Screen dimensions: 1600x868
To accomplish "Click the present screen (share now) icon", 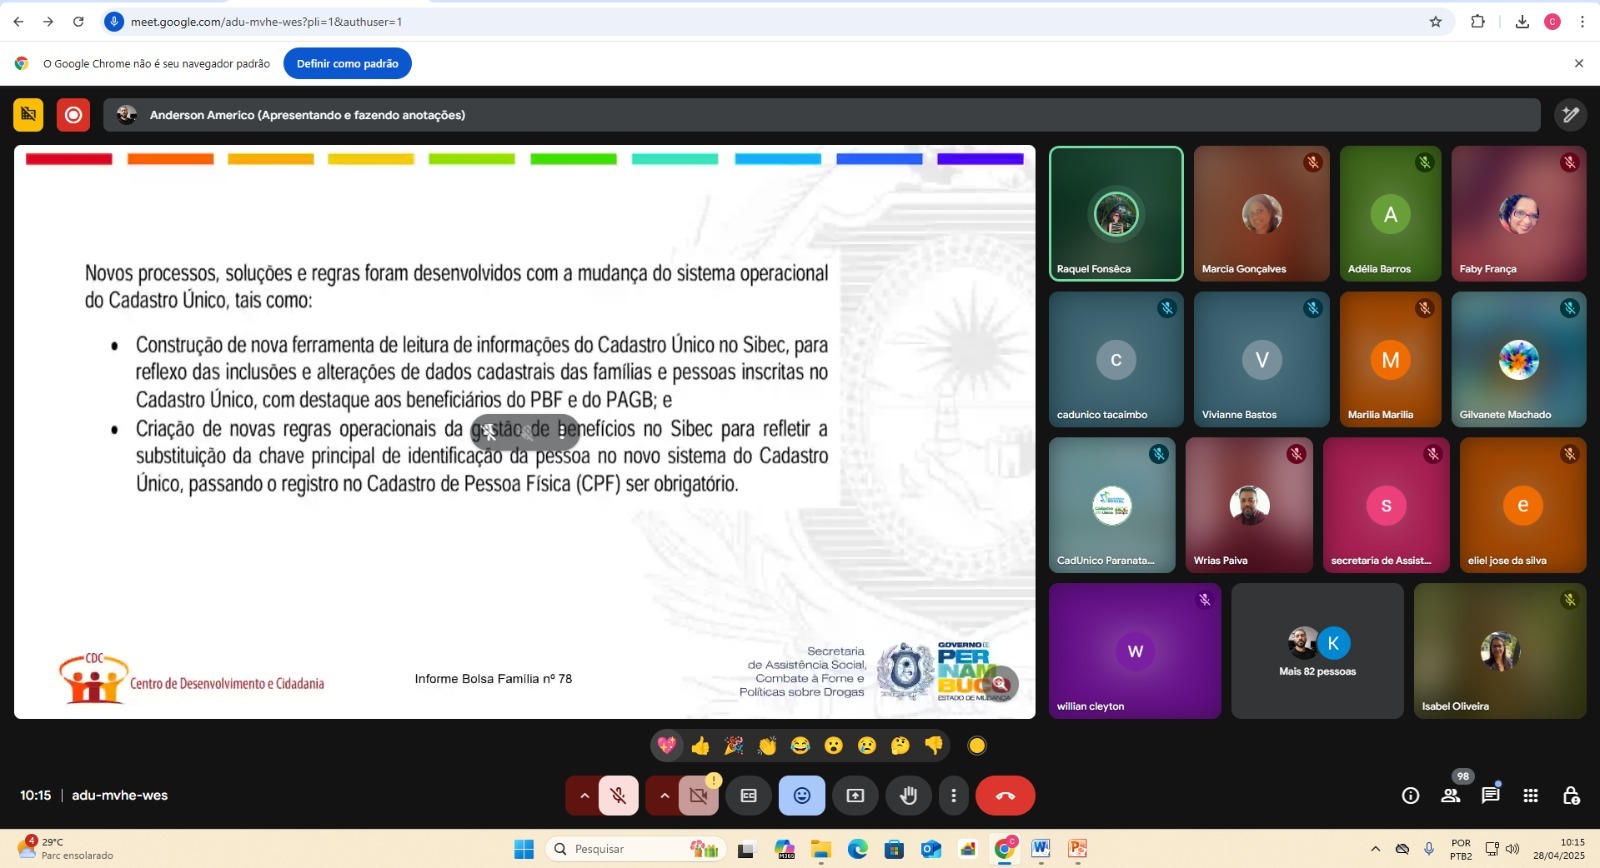I will pyautogui.click(x=855, y=796).
